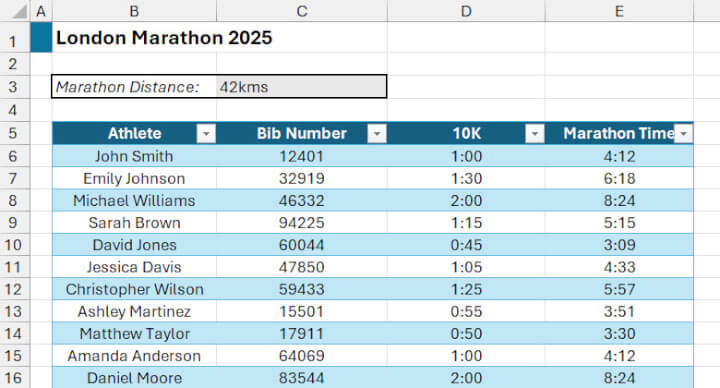Select column B header
The height and width of the screenshot is (388, 720).
pyautogui.click(x=134, y=11)
